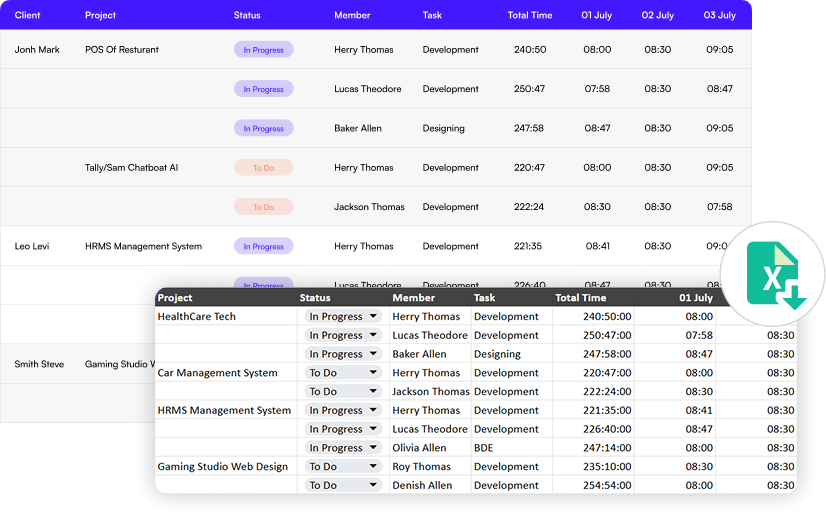Select the 07:58 cell in Jackson Thomas top row
Viewport: 826px width, 518px height.
(720, 207)
